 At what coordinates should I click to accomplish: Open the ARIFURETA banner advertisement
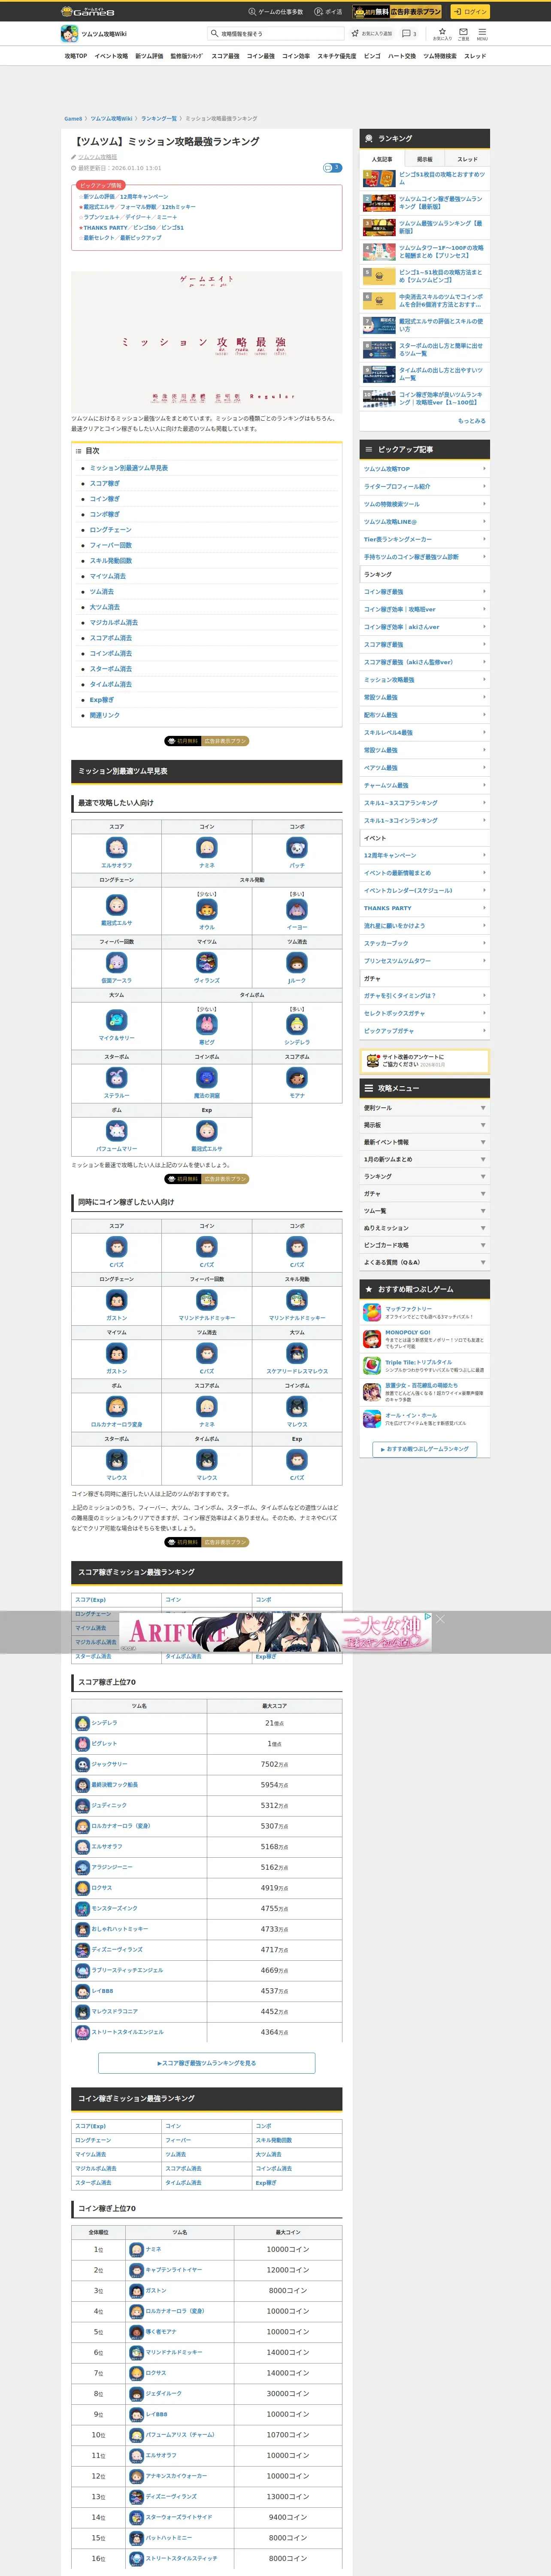tap(275, 1632)
